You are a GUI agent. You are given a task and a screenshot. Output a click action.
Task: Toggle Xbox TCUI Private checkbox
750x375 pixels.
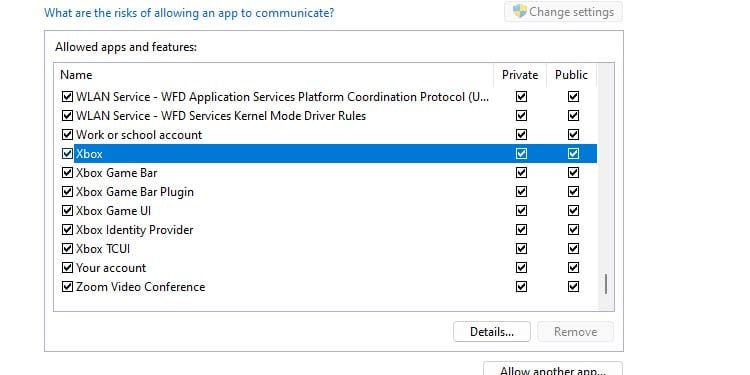pyautogui.click(x=521, y=249)
